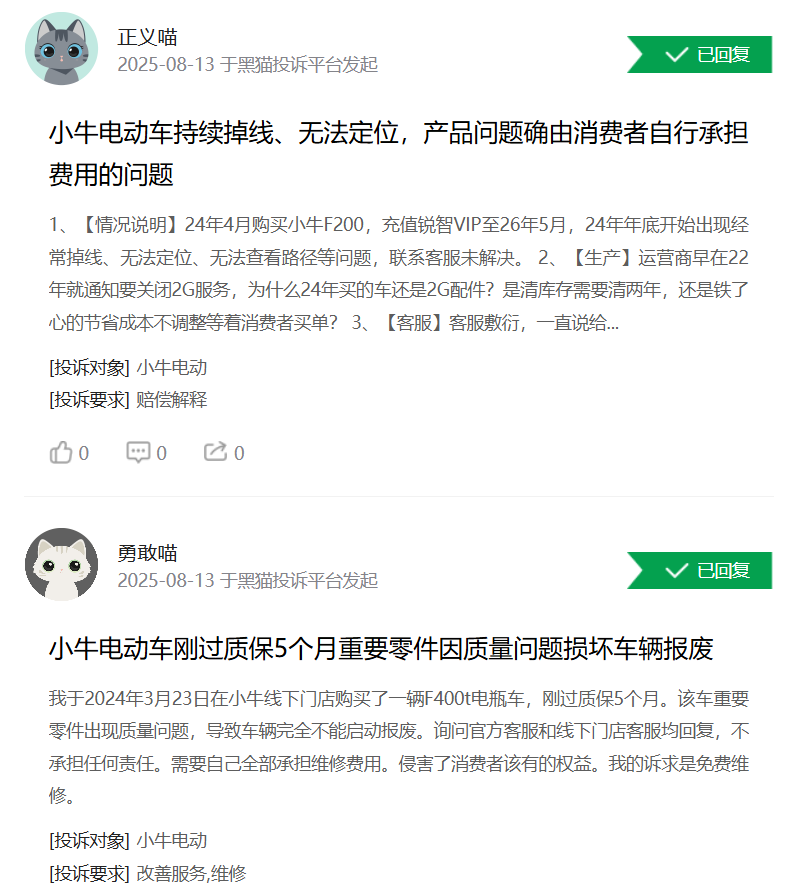Open complaint titled 小牛电动车持续掉线、无法定位
Image resolution: width=795 pixels, height=895 pixels.
(x=398, y=154)
